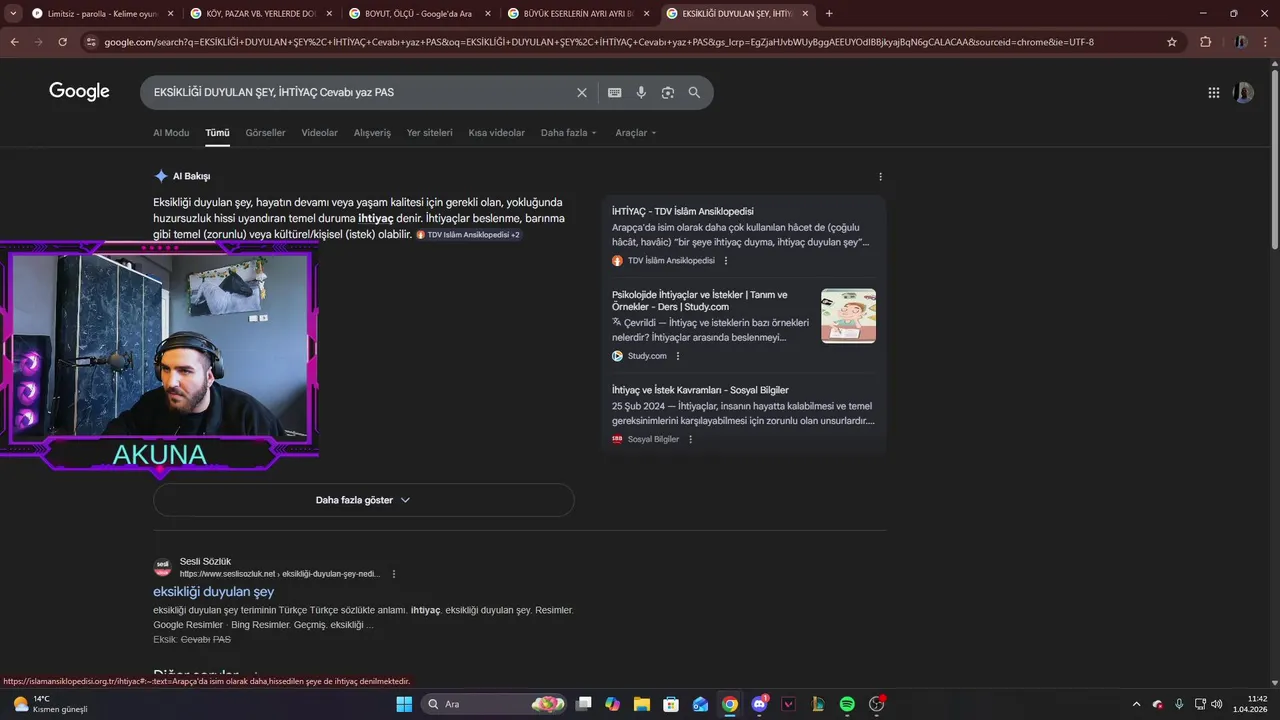Open the eksikliği duyulan şey result link
The height and width of the screenshot is (720, 1280).
[x=213, y=592]
